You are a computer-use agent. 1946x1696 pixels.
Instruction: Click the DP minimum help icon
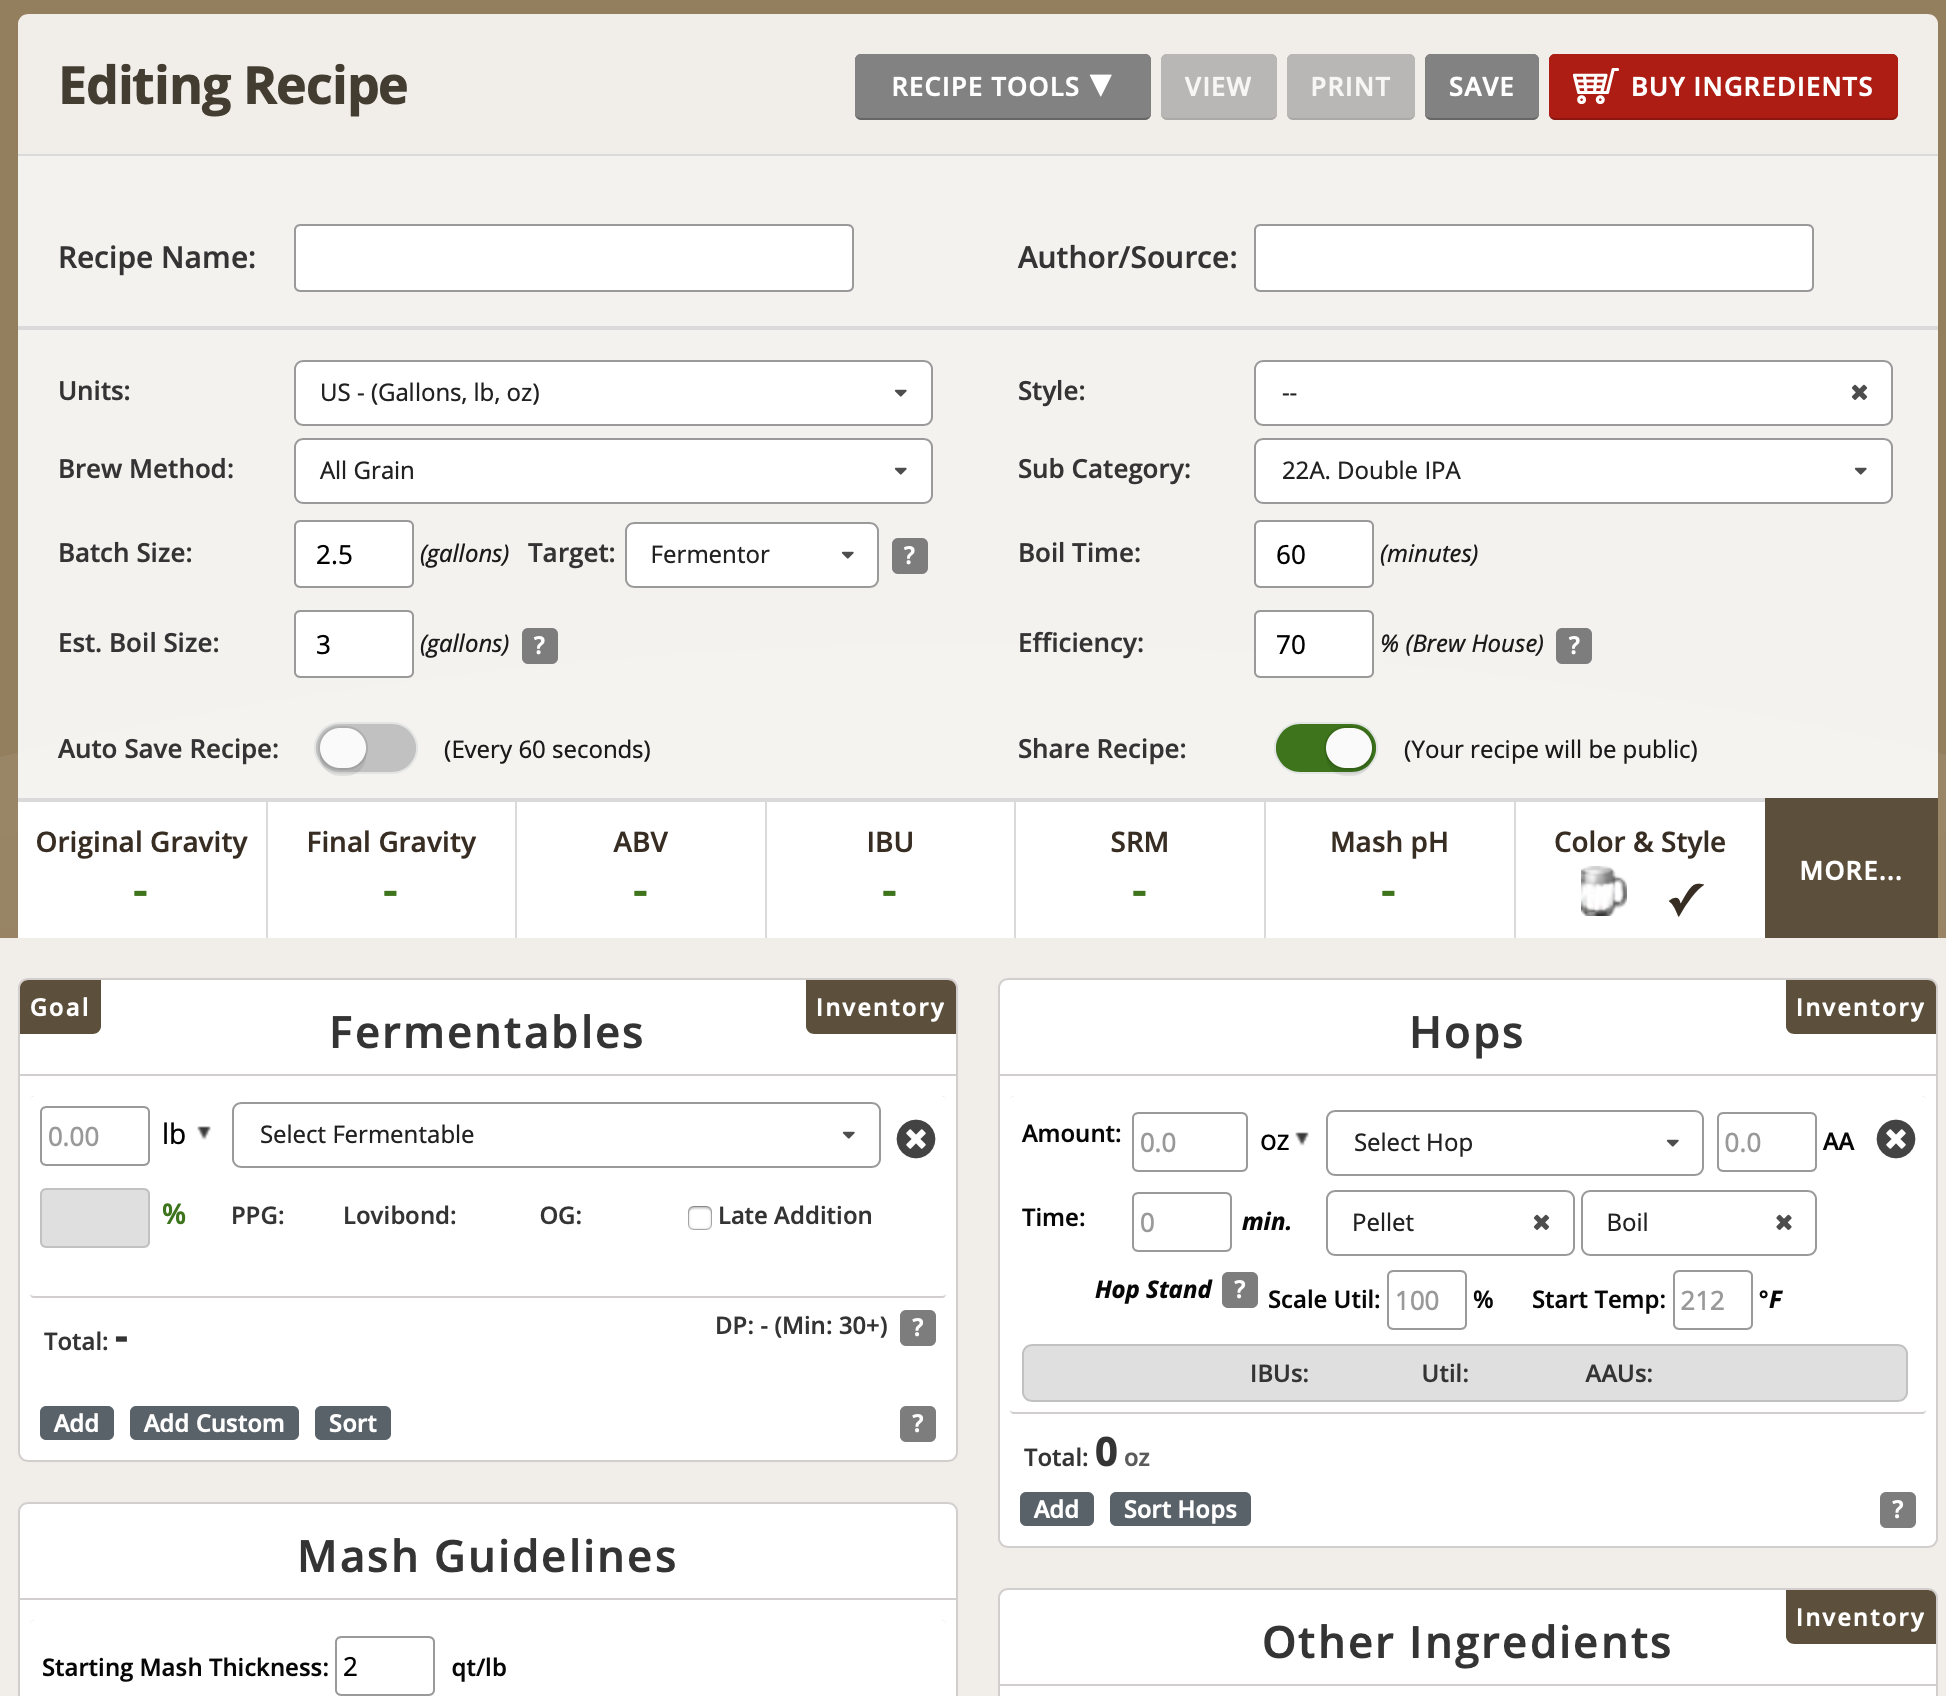point(917,1327)
